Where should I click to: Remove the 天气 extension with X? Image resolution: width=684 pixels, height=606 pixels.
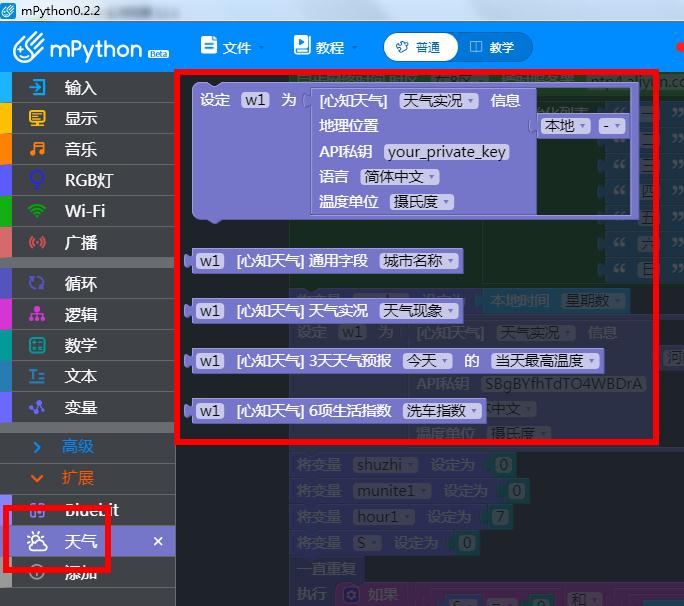pyautogui.click(x=158, y=541)
